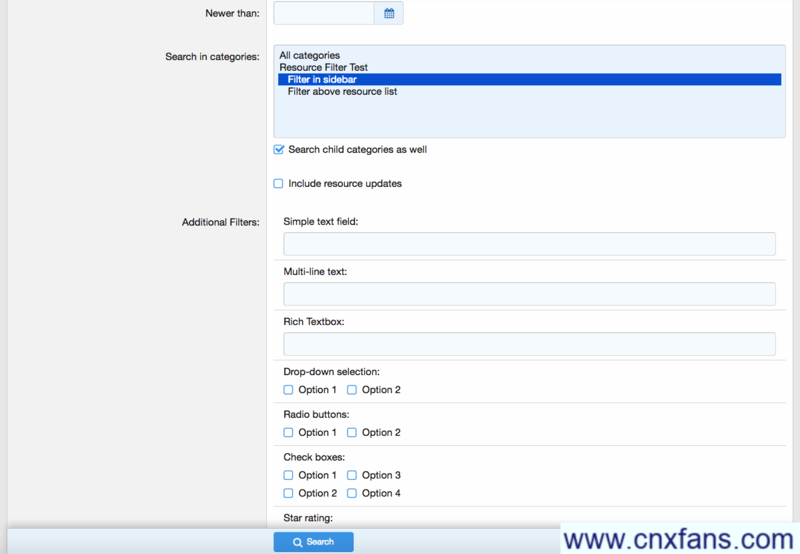
Task: Click the Rich Textbox input
Action: tap(529, 344)
